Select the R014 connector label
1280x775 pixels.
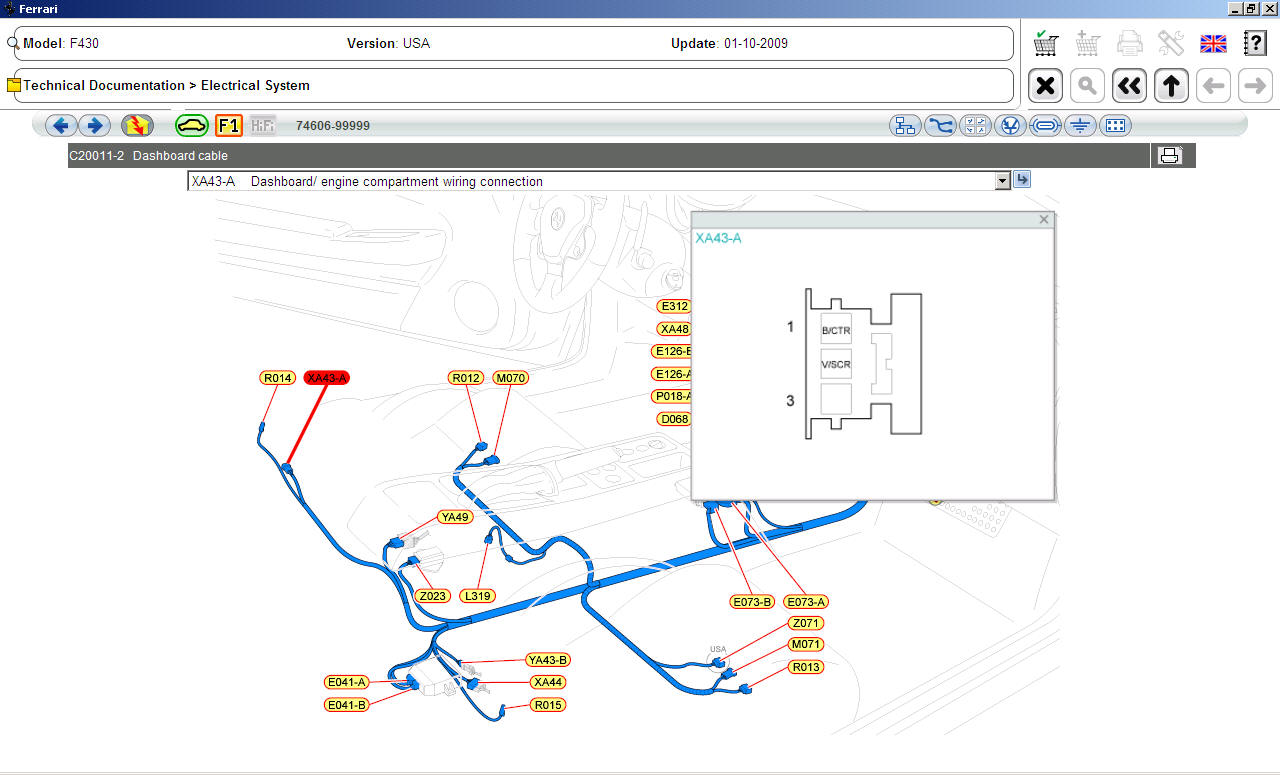pyautogui.click(x=277, y=378)
